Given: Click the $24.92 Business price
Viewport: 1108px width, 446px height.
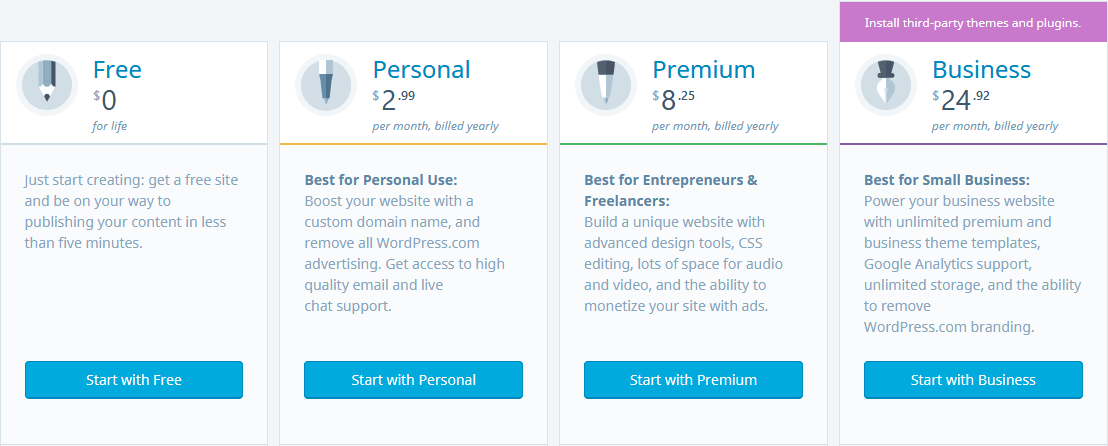Looking at the screenshot, I should tap(960, 101).
